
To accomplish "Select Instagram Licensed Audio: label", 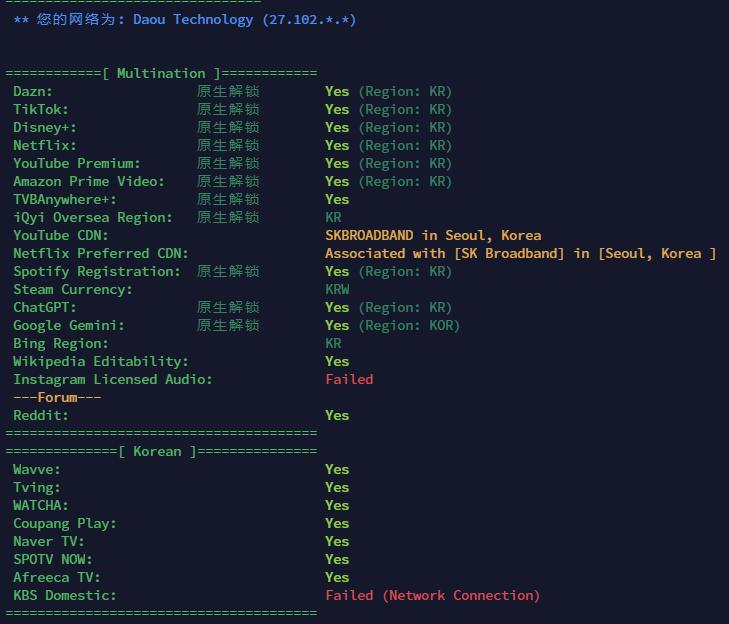I will click(113, 379).
